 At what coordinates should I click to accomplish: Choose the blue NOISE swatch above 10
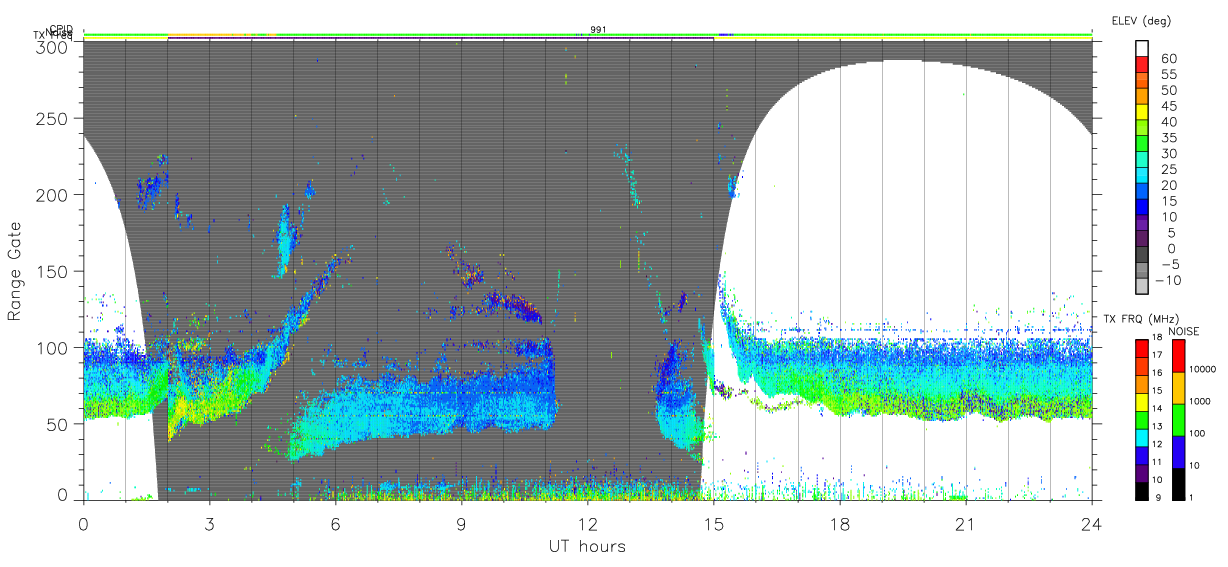(x=1177, y=451)
